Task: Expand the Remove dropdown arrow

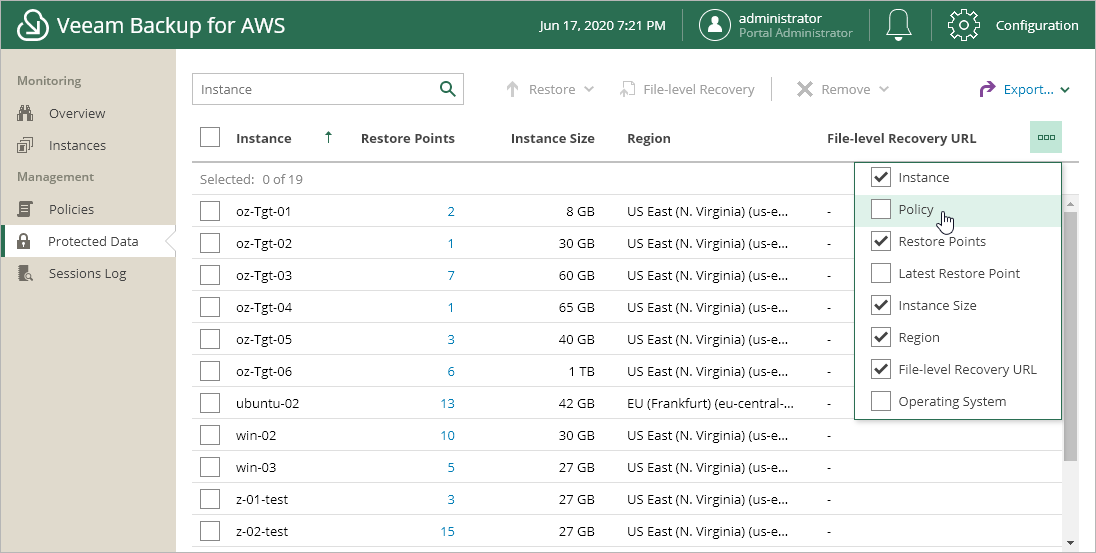Action: pos(884,89)
